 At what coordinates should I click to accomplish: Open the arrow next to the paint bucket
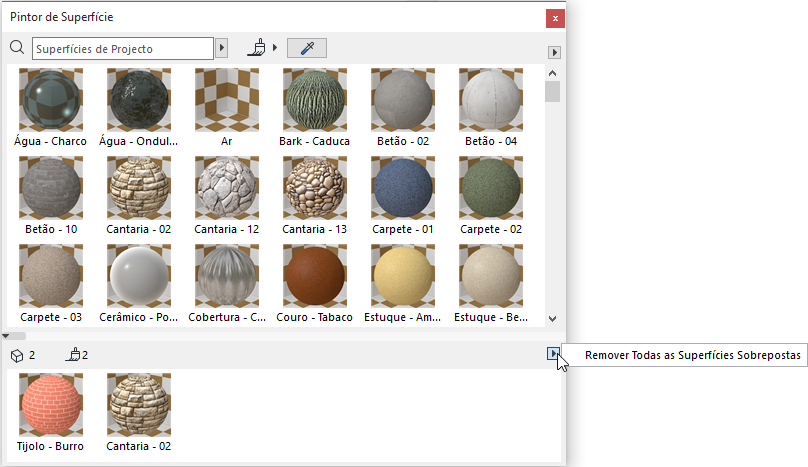tap(276, 48)
